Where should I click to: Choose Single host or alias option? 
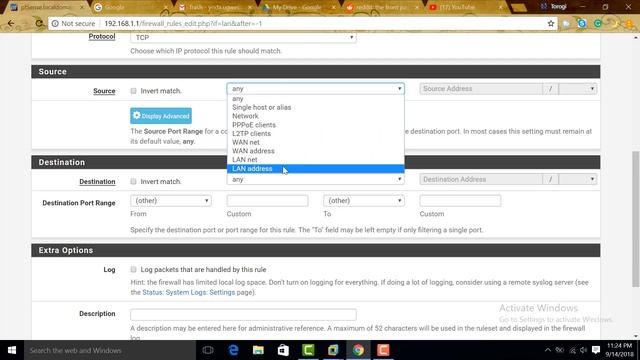pyautogui.click(x=316, y=107)
